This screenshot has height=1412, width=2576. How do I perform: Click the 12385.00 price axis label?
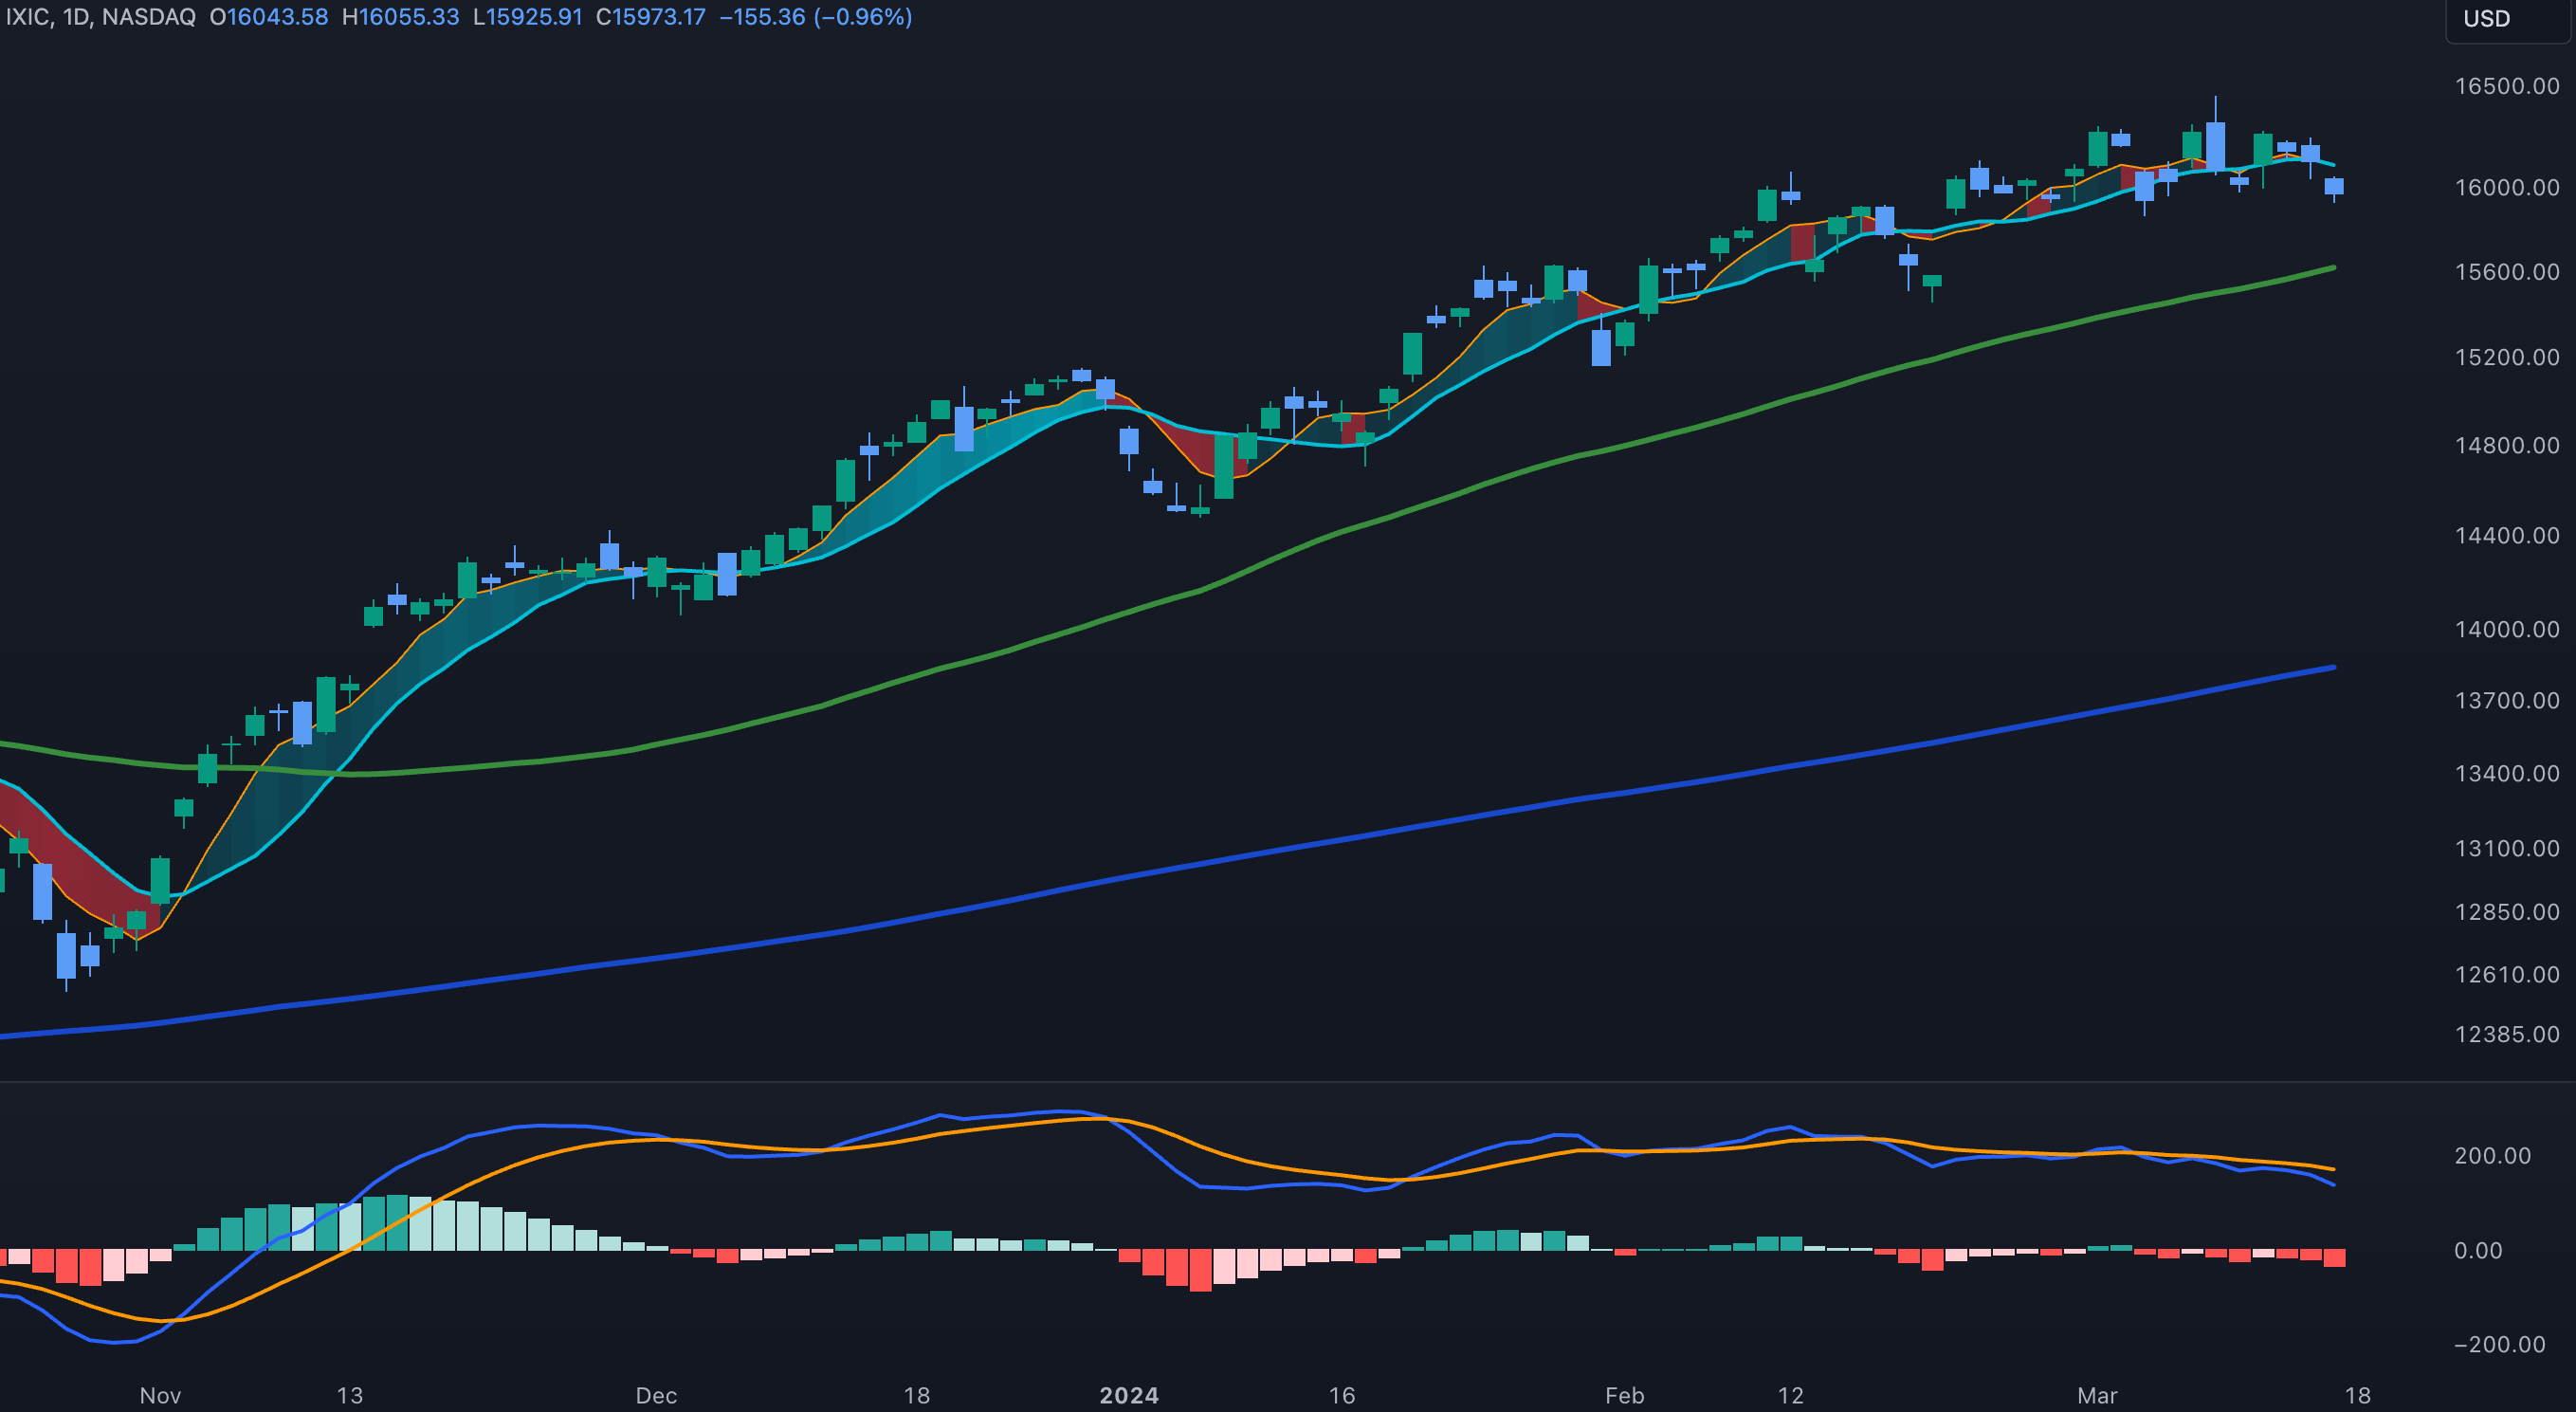pos(2507,1034)
